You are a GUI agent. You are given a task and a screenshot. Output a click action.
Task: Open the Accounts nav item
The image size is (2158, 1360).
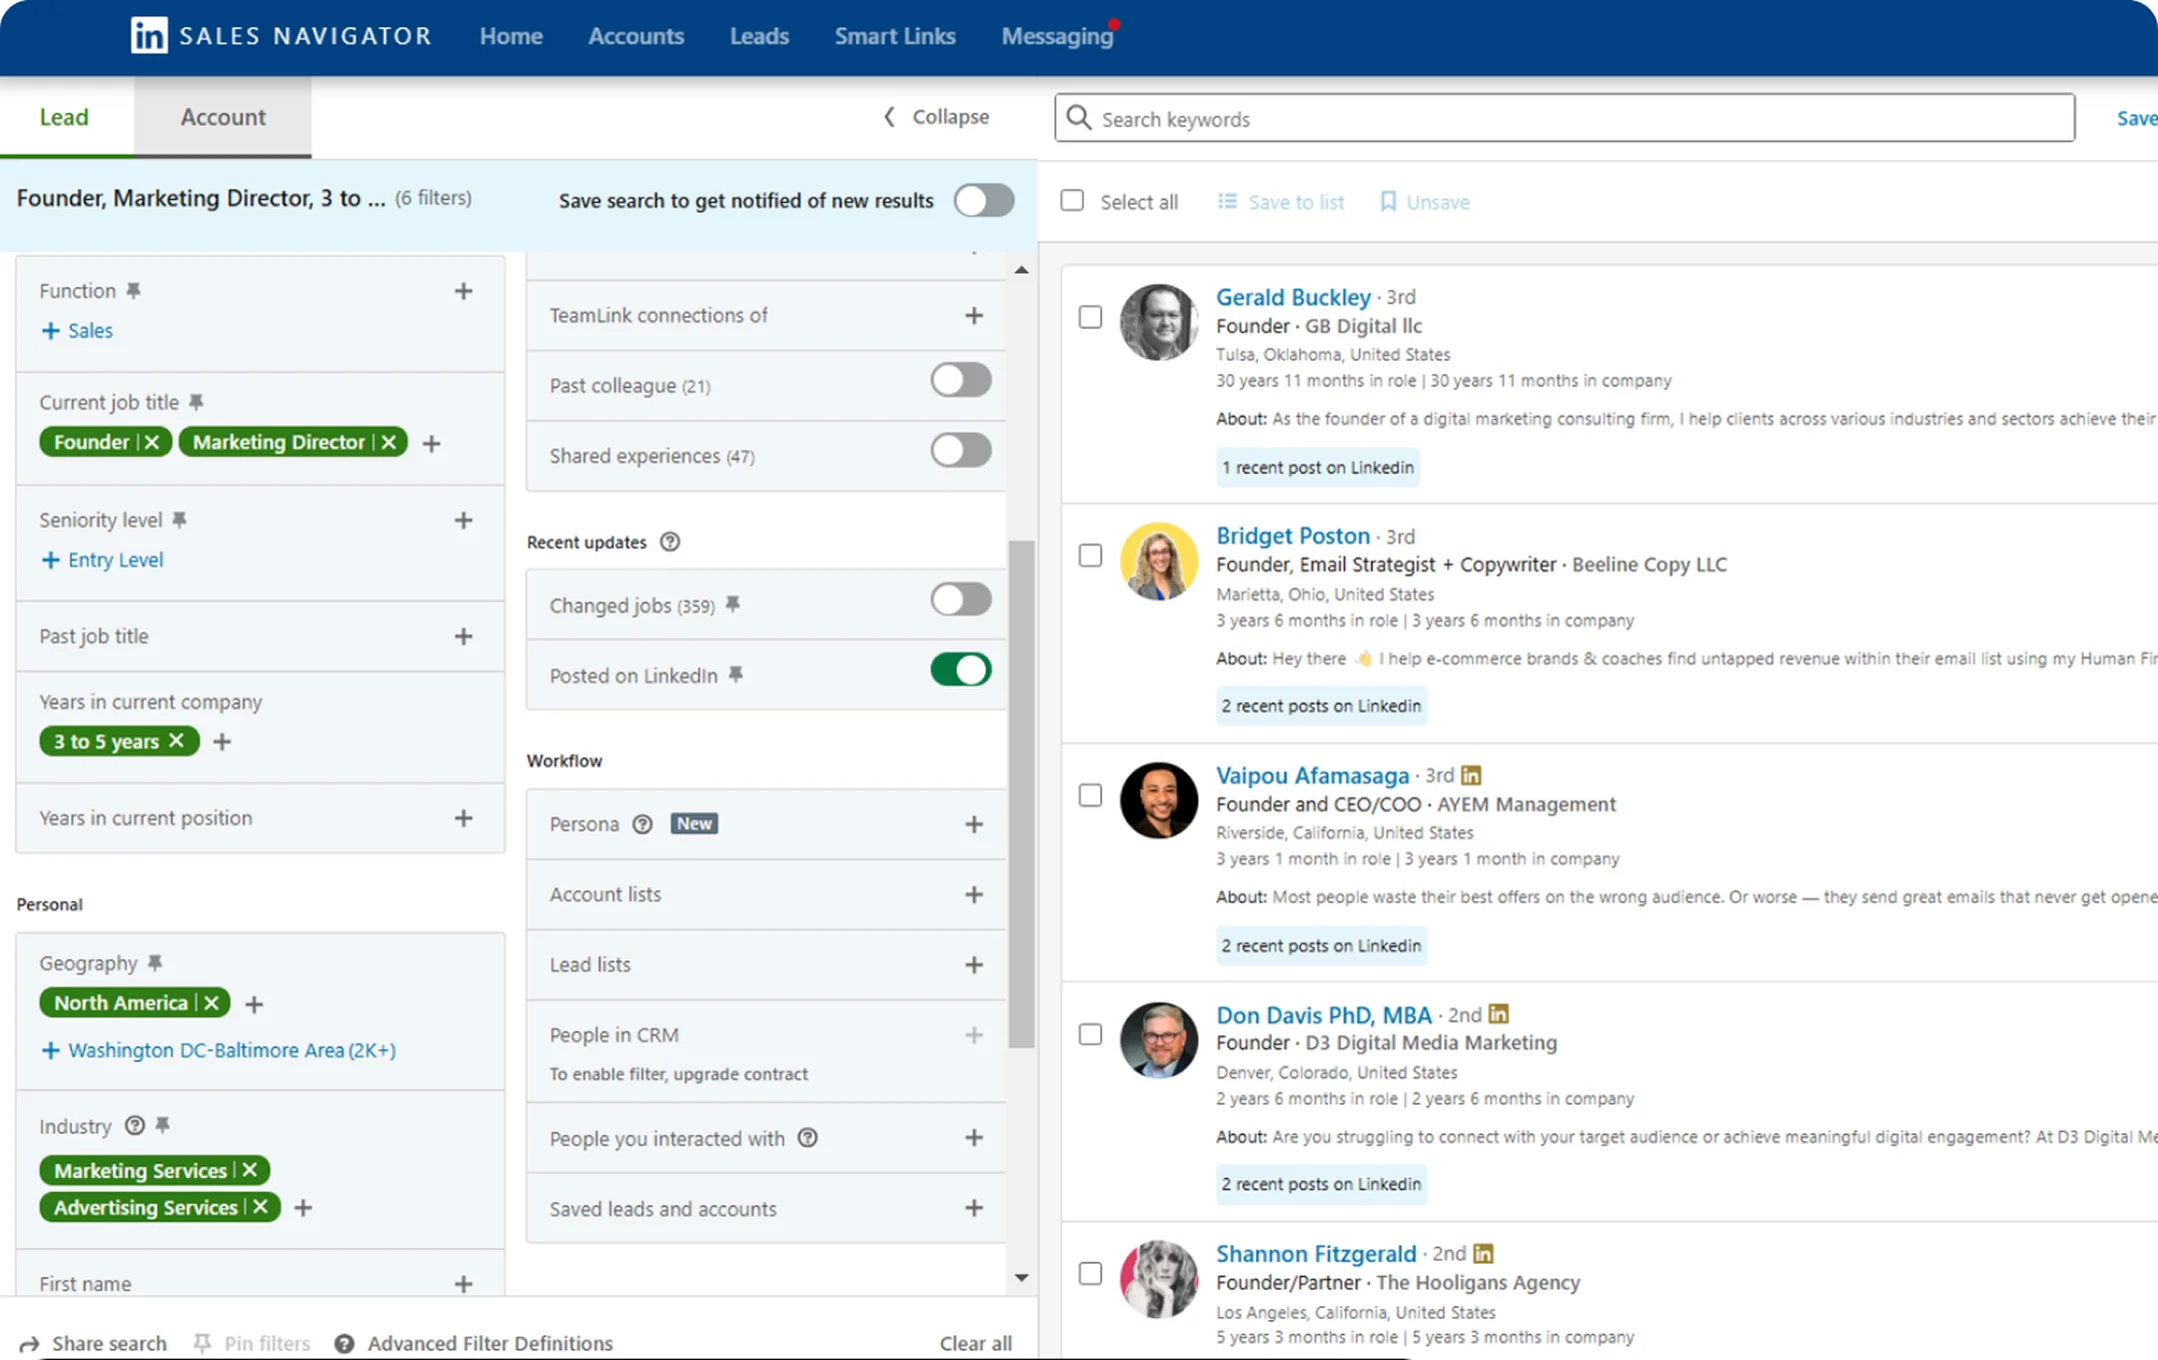click(x=636, y=36)
